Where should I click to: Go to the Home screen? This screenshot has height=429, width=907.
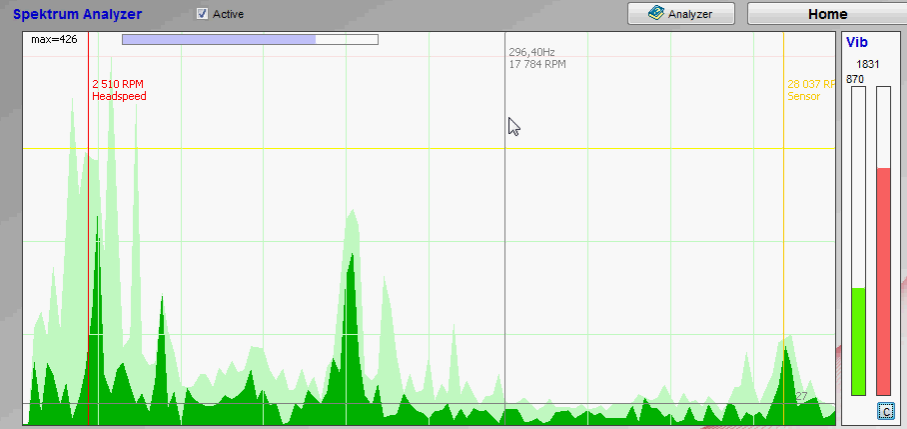pos(827,14)
